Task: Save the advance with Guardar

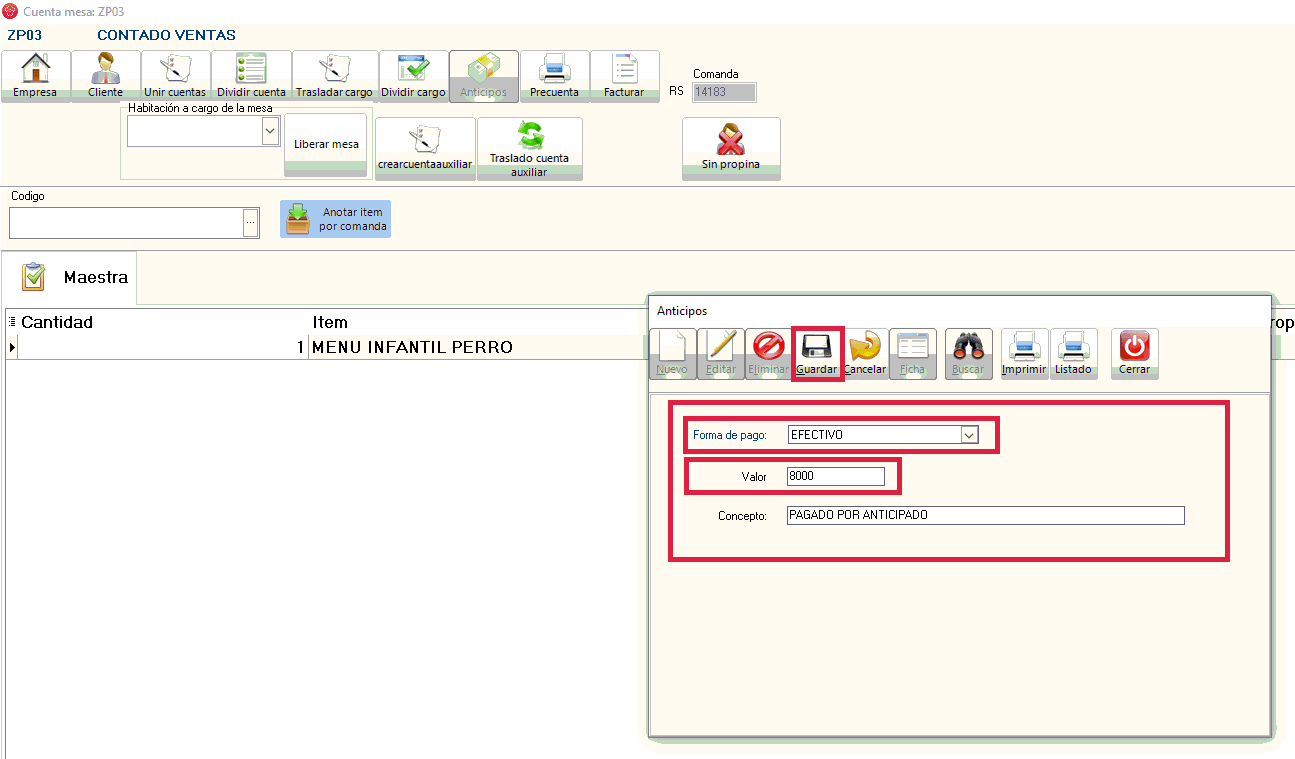Action: point(817,353)
